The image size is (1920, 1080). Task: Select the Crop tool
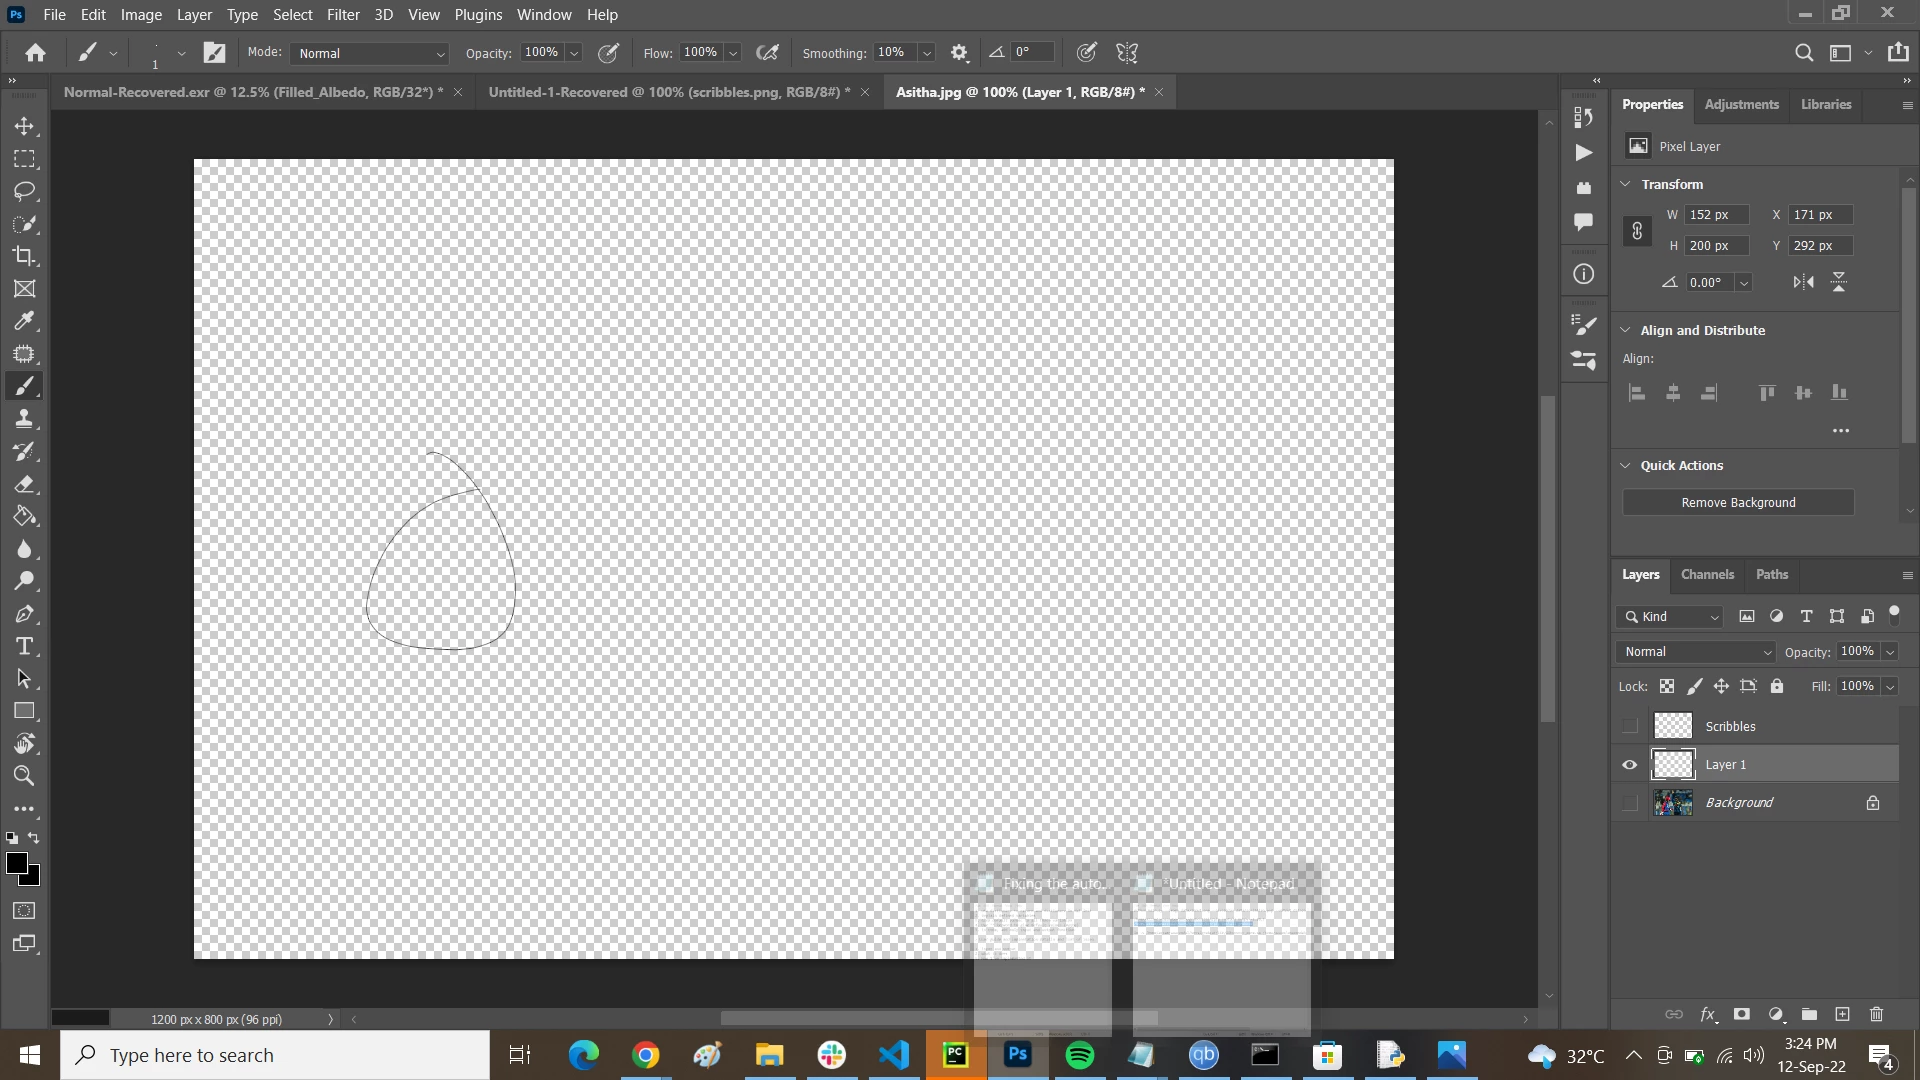(24, 256)
